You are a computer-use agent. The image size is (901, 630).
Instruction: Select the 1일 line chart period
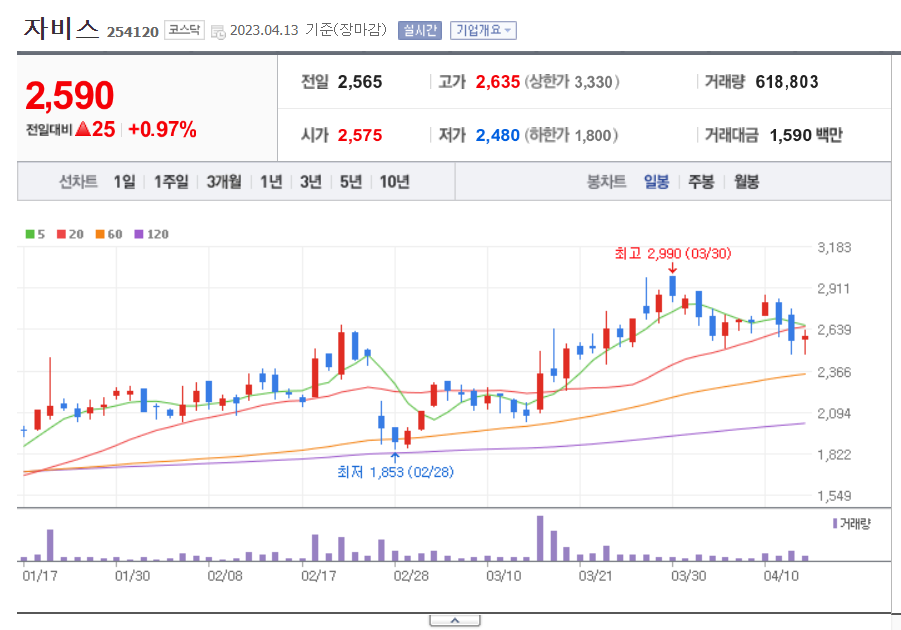[124, 182]
